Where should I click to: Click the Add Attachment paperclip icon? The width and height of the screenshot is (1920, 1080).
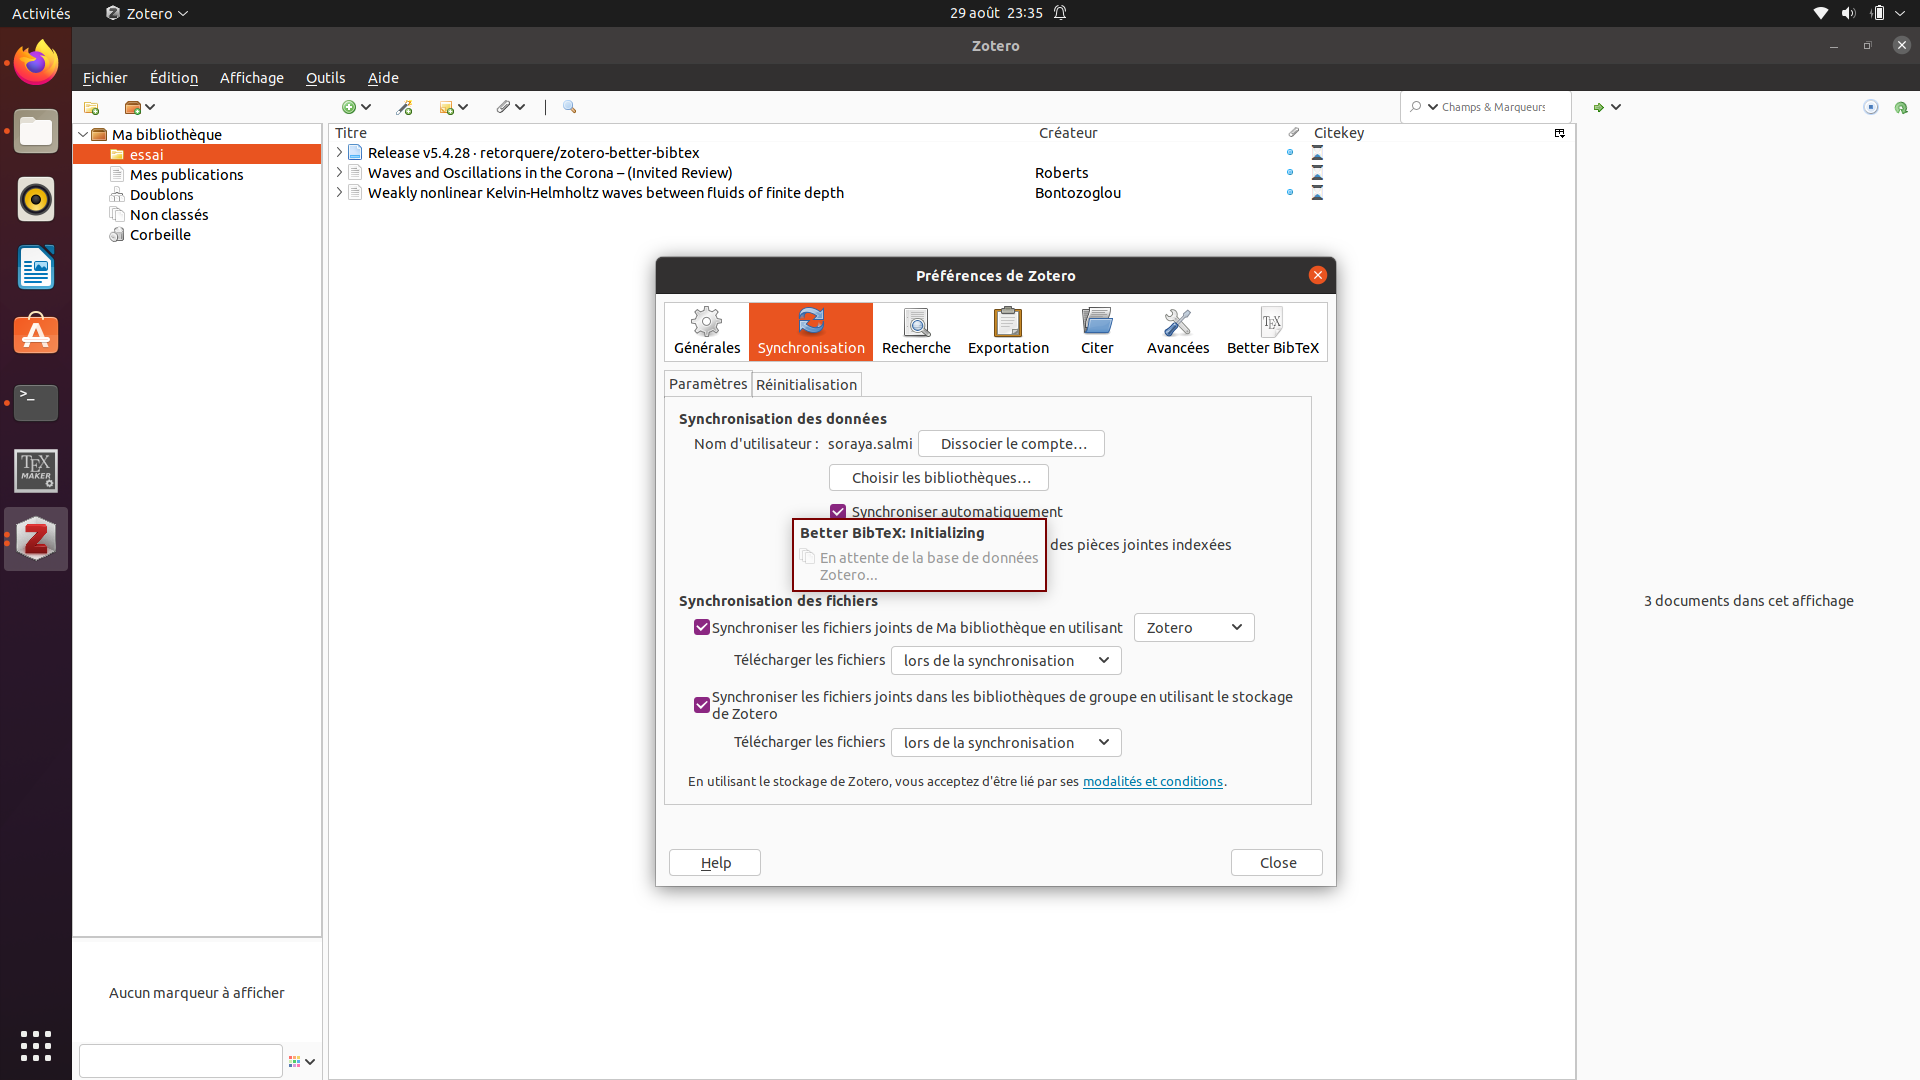(x=503, y=107)
